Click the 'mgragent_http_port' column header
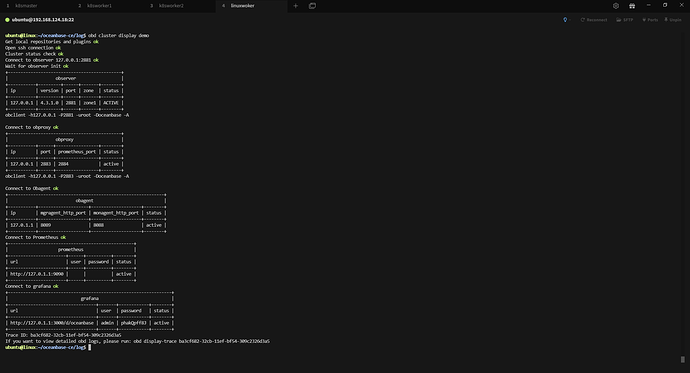The height and width of the screenshot is (373, 690). point(63,213)
